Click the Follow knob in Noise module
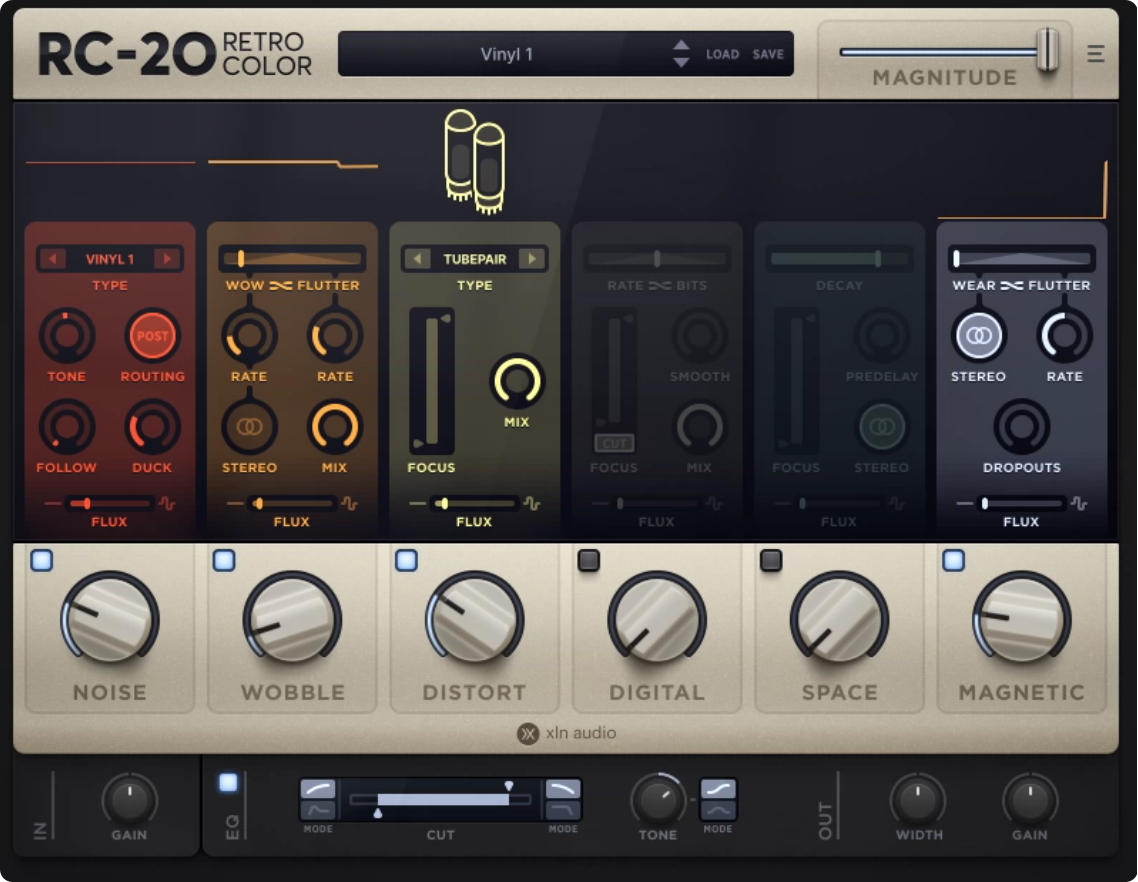 pyautogui.click(x=66, y=427)
